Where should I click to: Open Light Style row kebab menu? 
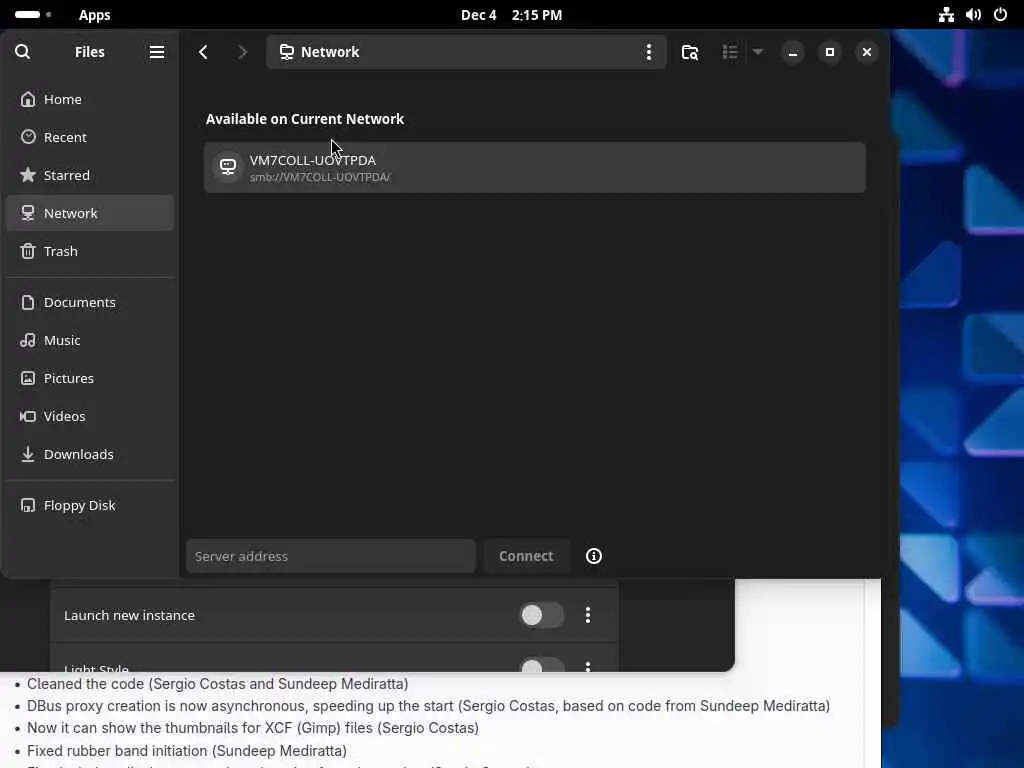(588, 666)
